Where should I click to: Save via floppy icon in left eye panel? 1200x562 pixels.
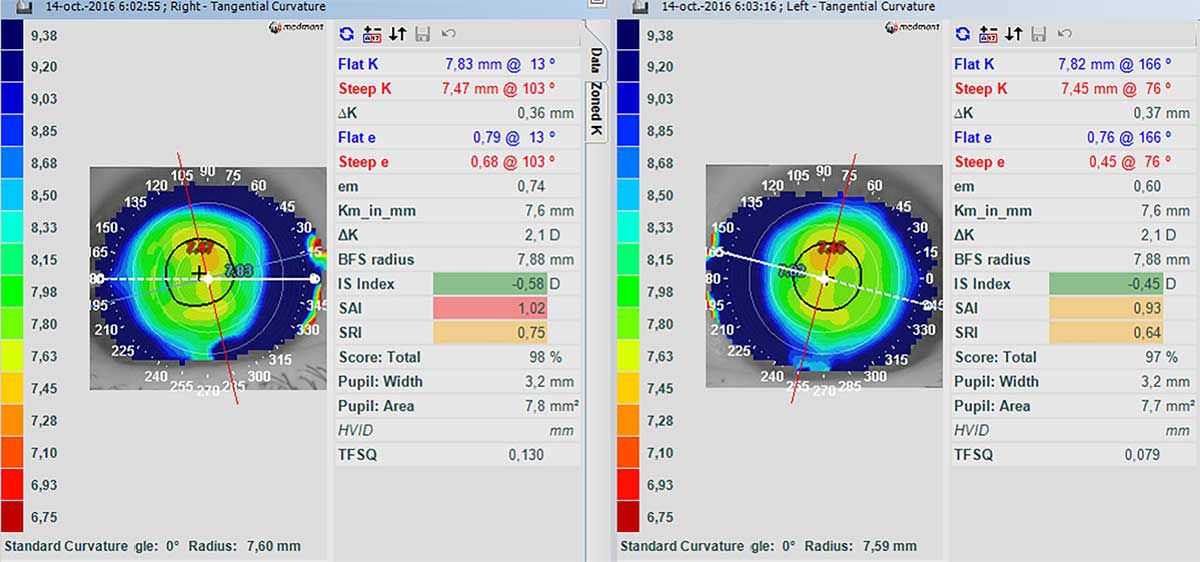point(1039,34)
